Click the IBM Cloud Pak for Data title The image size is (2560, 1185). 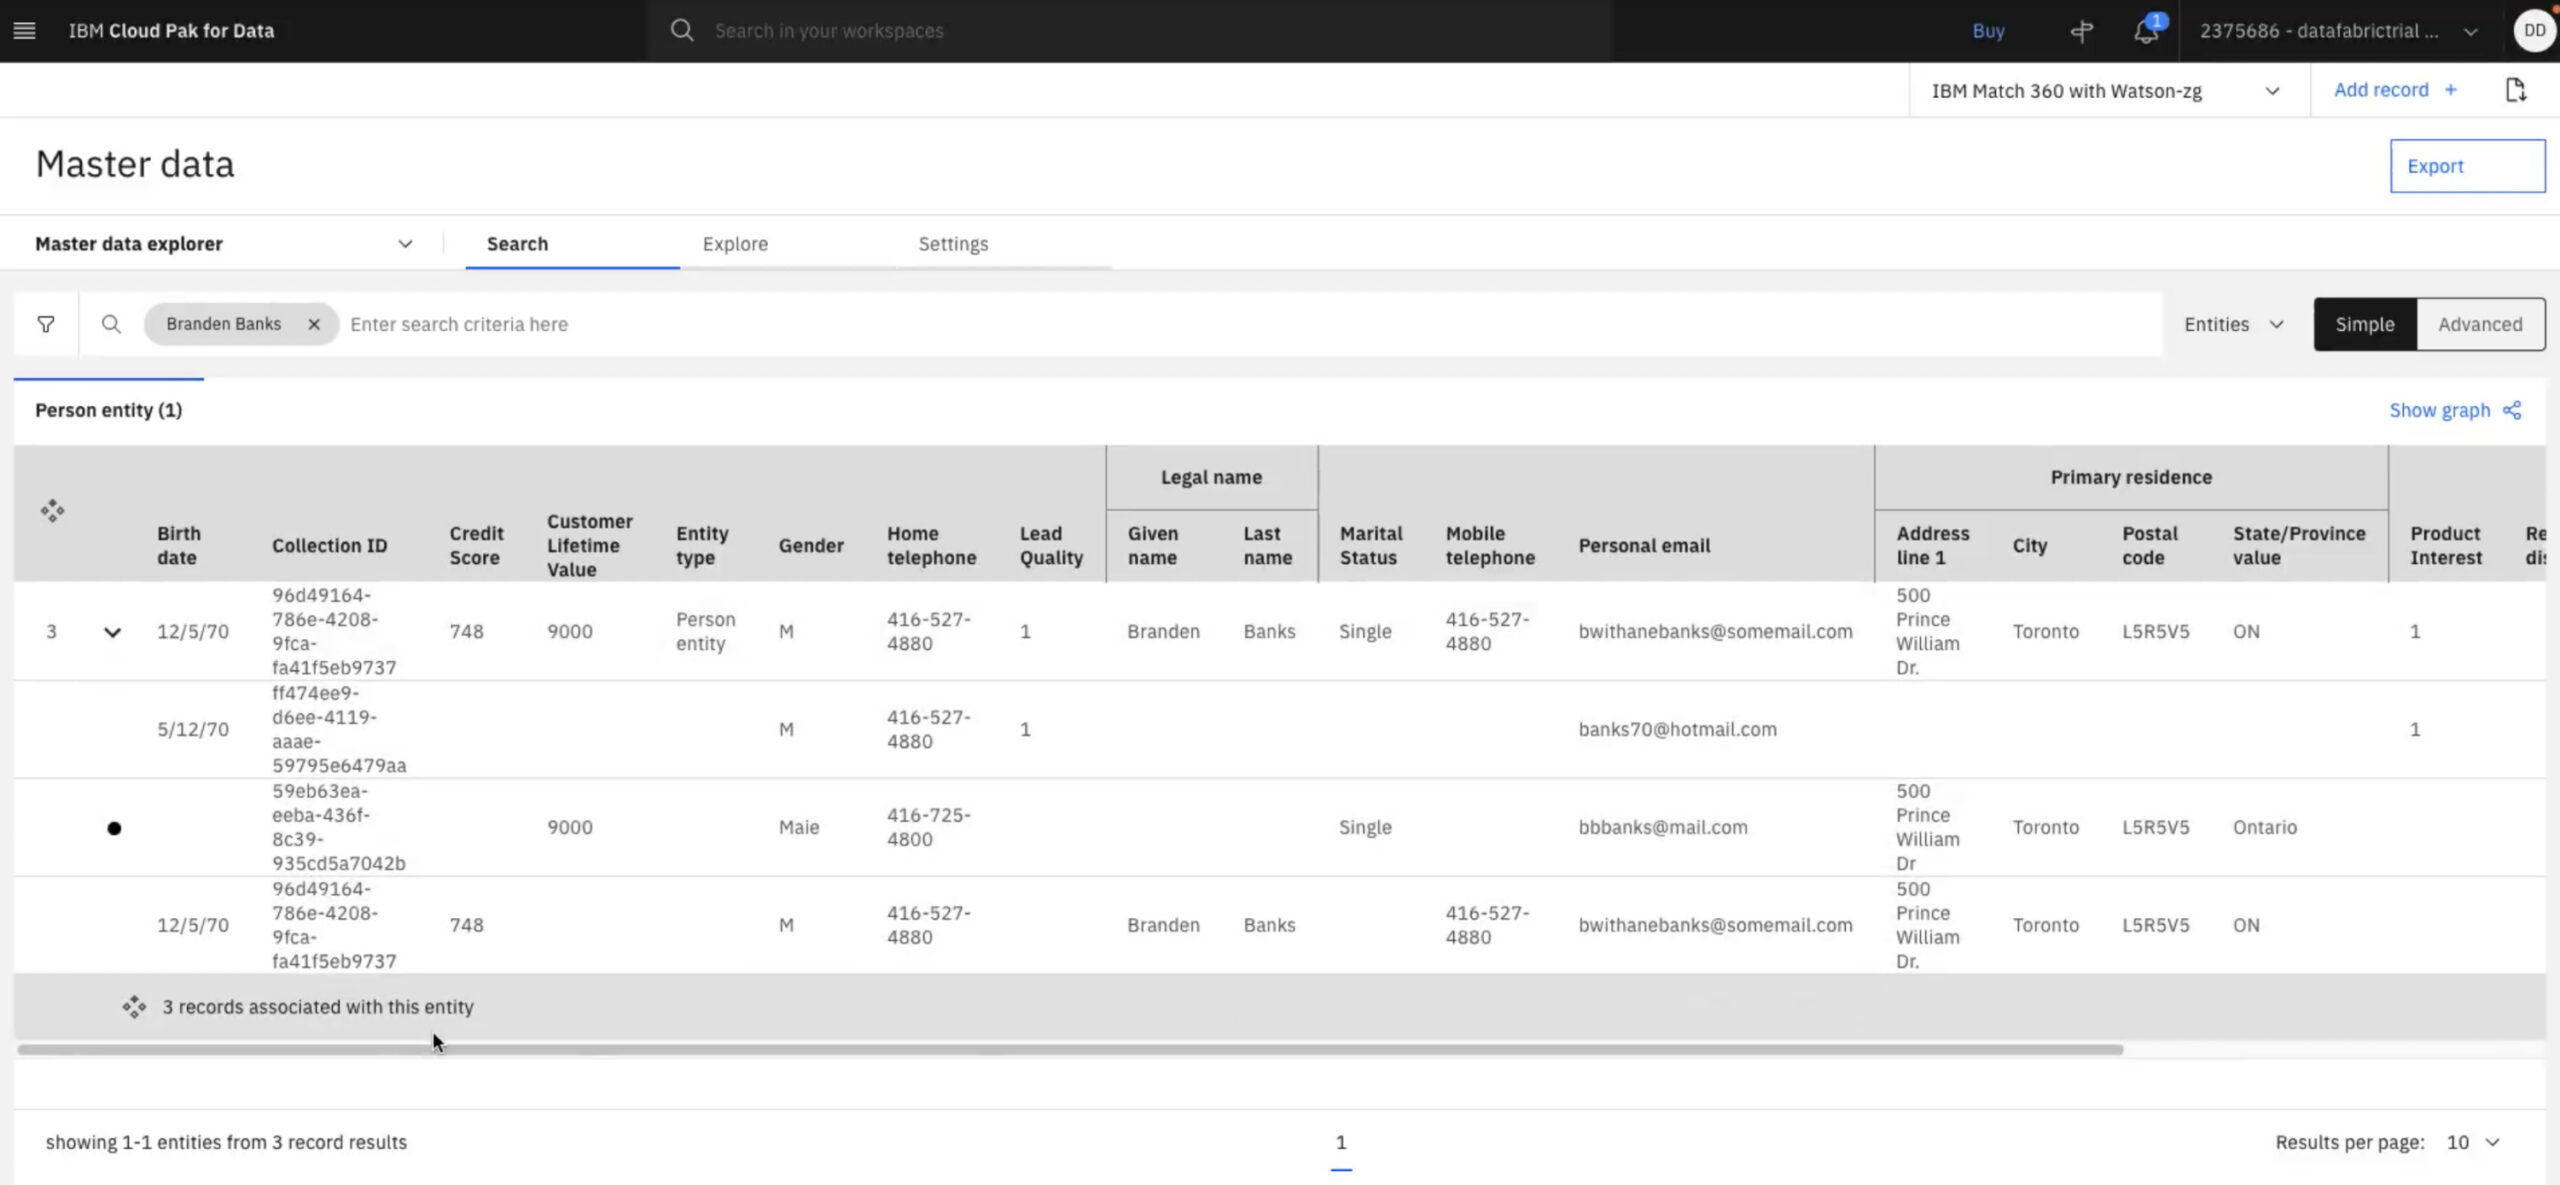pos(171,31)
